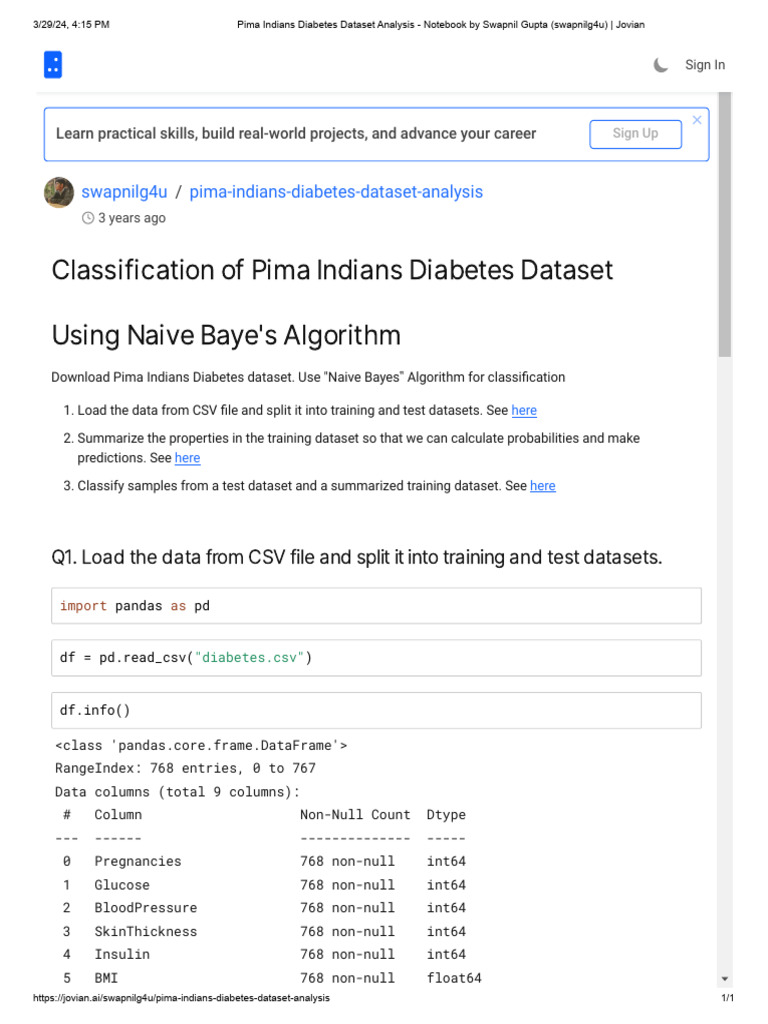Open the 'here' link for loading CSV data
The image size is (768, 1024).
[x=524, y=410]
